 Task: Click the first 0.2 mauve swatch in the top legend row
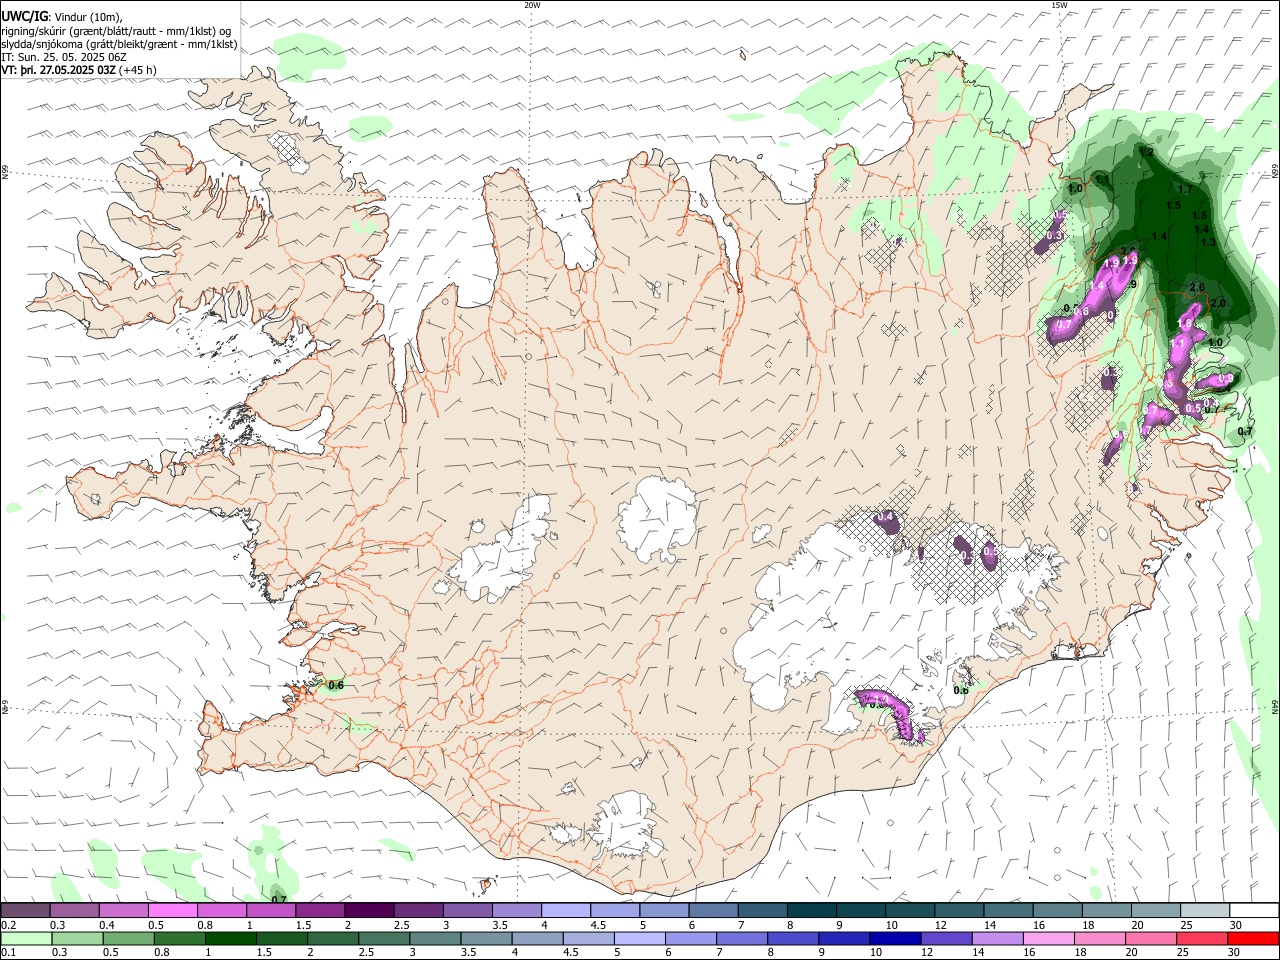pos(25,910)
